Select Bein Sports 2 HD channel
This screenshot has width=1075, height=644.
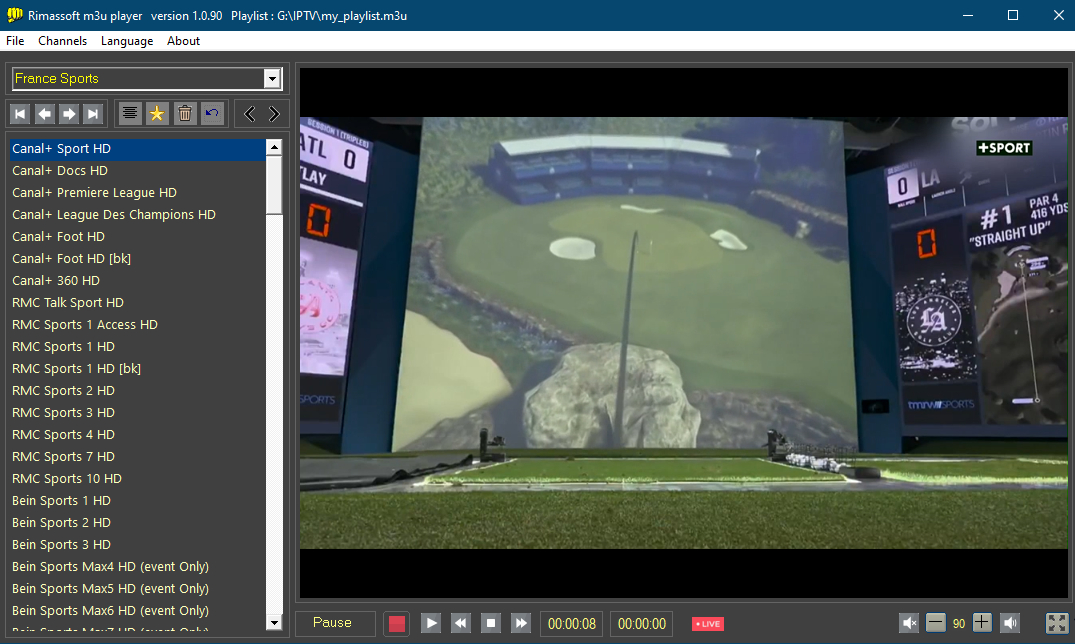click(137, 523)
